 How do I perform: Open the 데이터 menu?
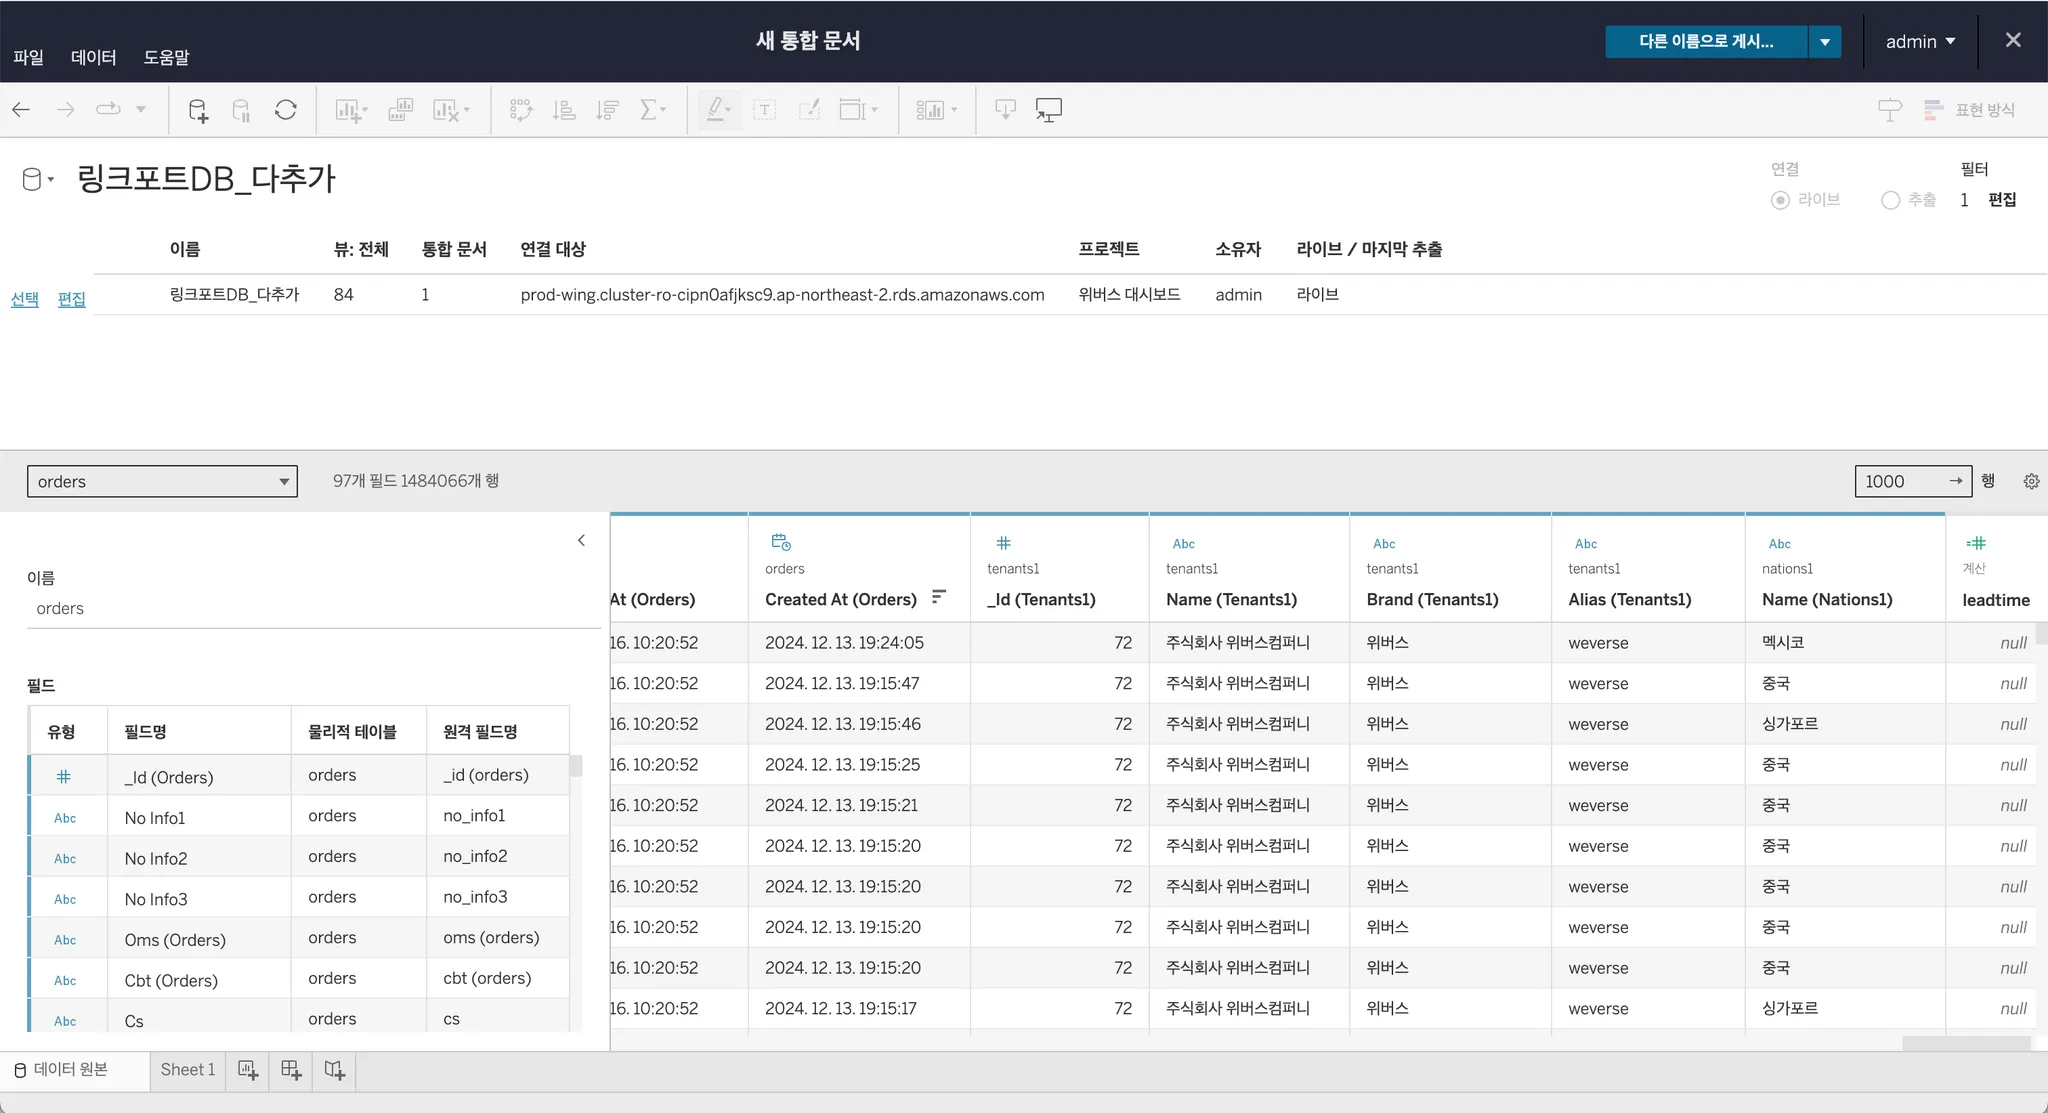point(93,58)
